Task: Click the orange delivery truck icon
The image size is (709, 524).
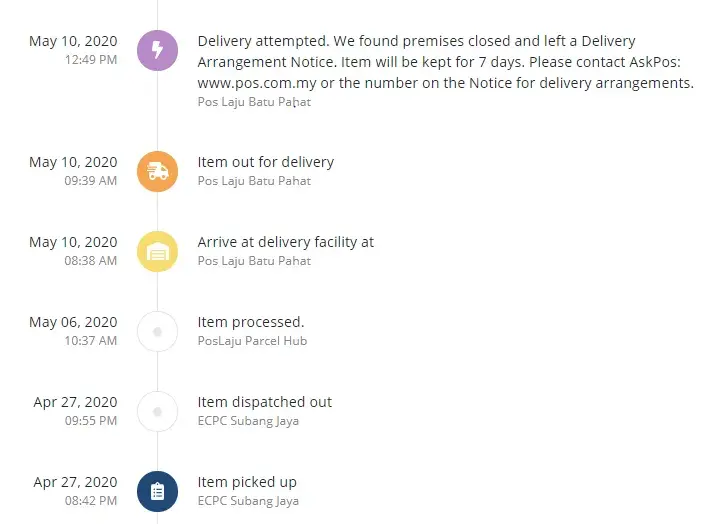Action: (x=157, y=171)
